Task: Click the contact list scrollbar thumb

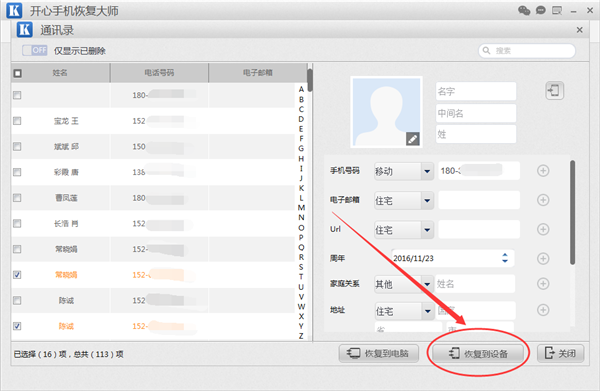Action: pyautogui.click(x=310, y=80)
